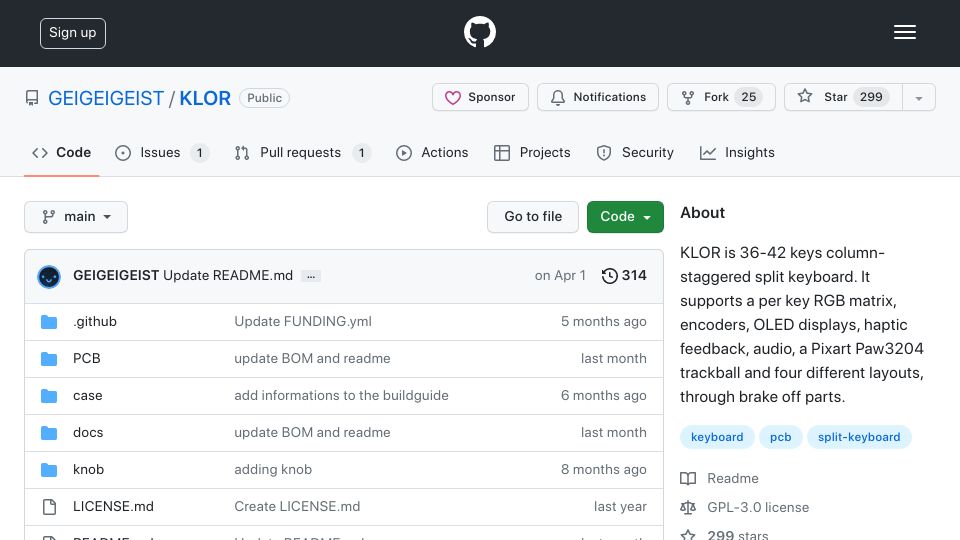The height and width of the screenshot is (540, 960).
Task: Open the knob folder
Action: [x=88, y=470]
